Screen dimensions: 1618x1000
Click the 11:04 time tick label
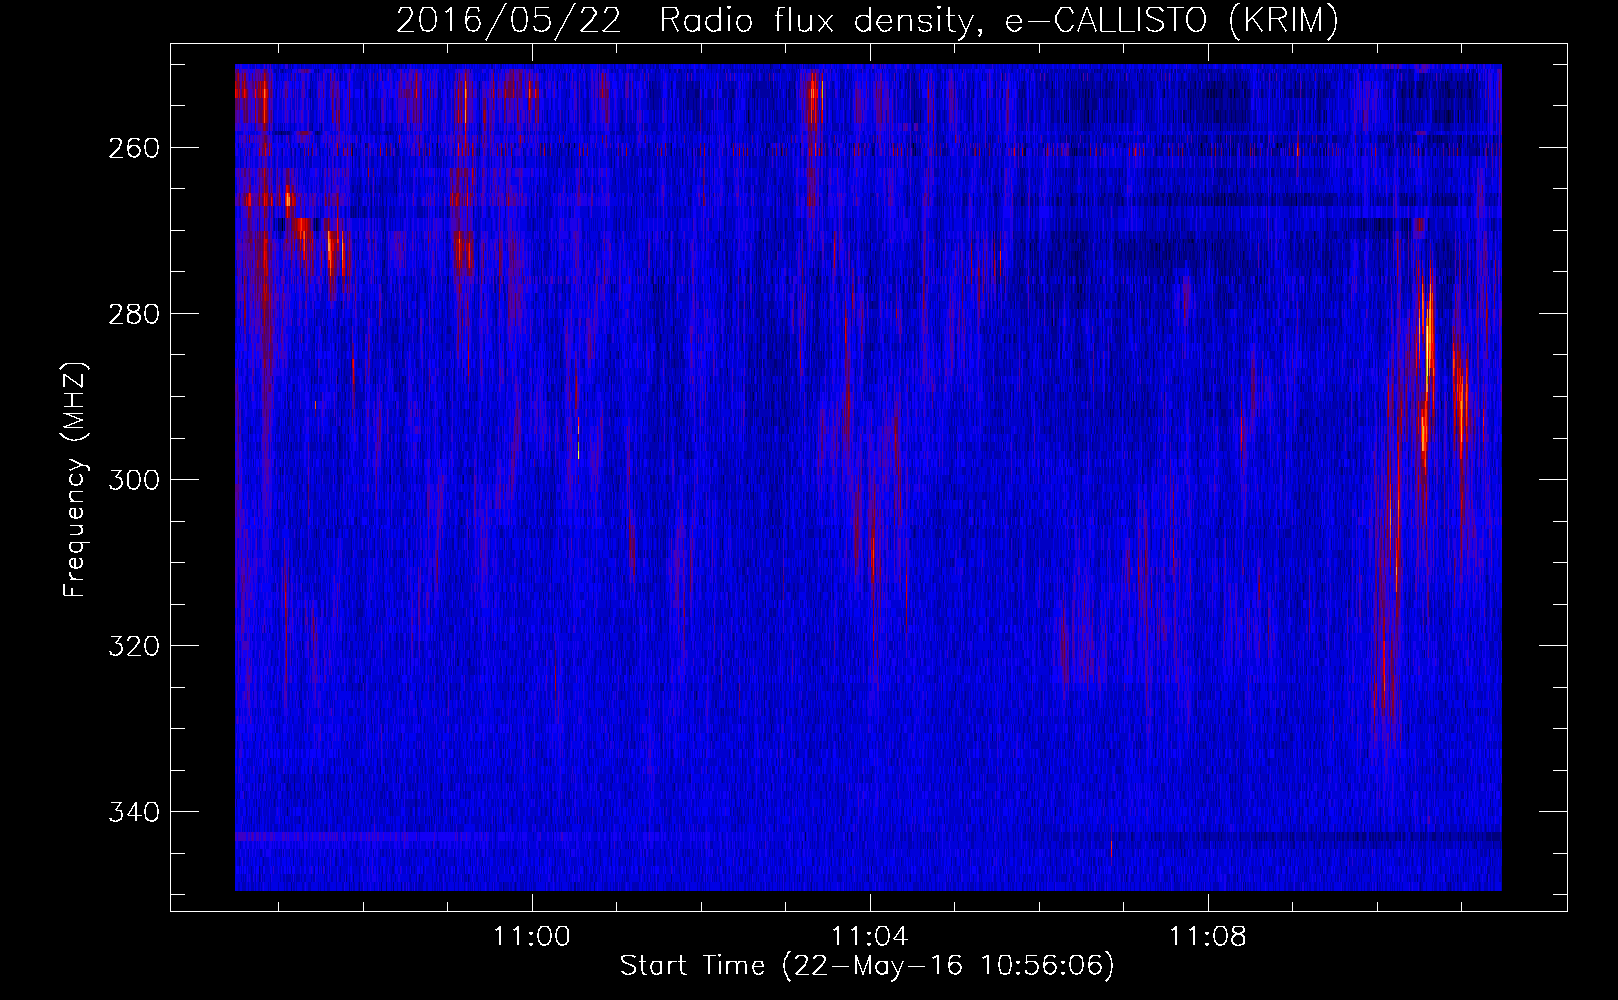[870, 937]
